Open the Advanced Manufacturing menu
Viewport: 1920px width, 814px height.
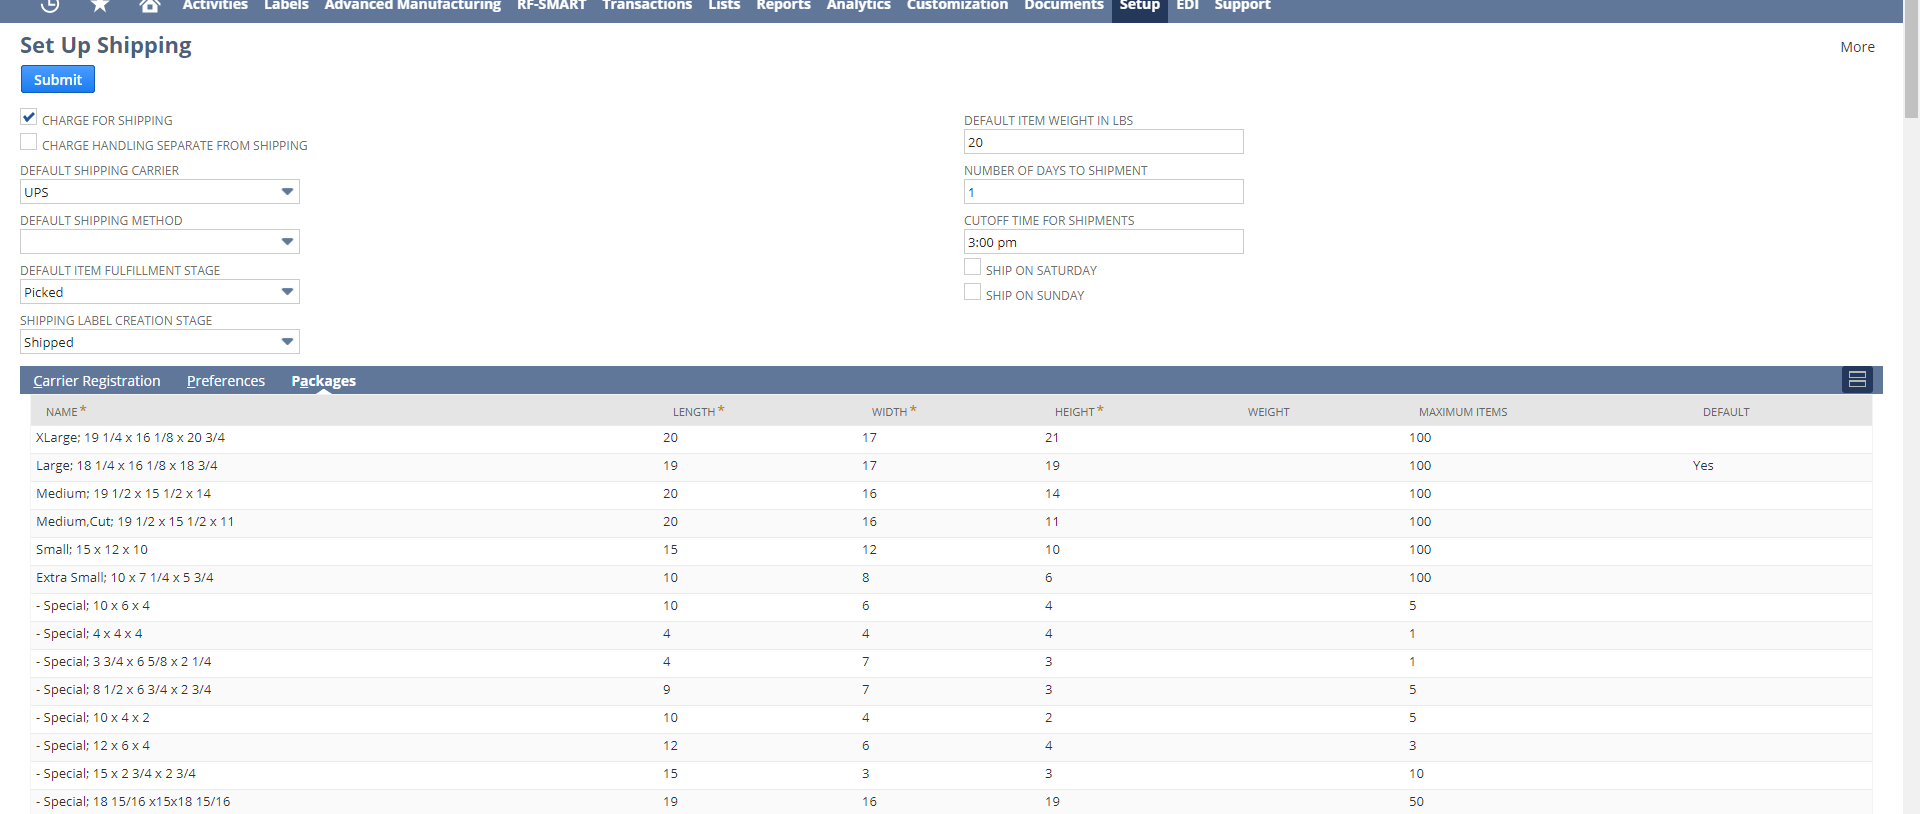(412, 6)
